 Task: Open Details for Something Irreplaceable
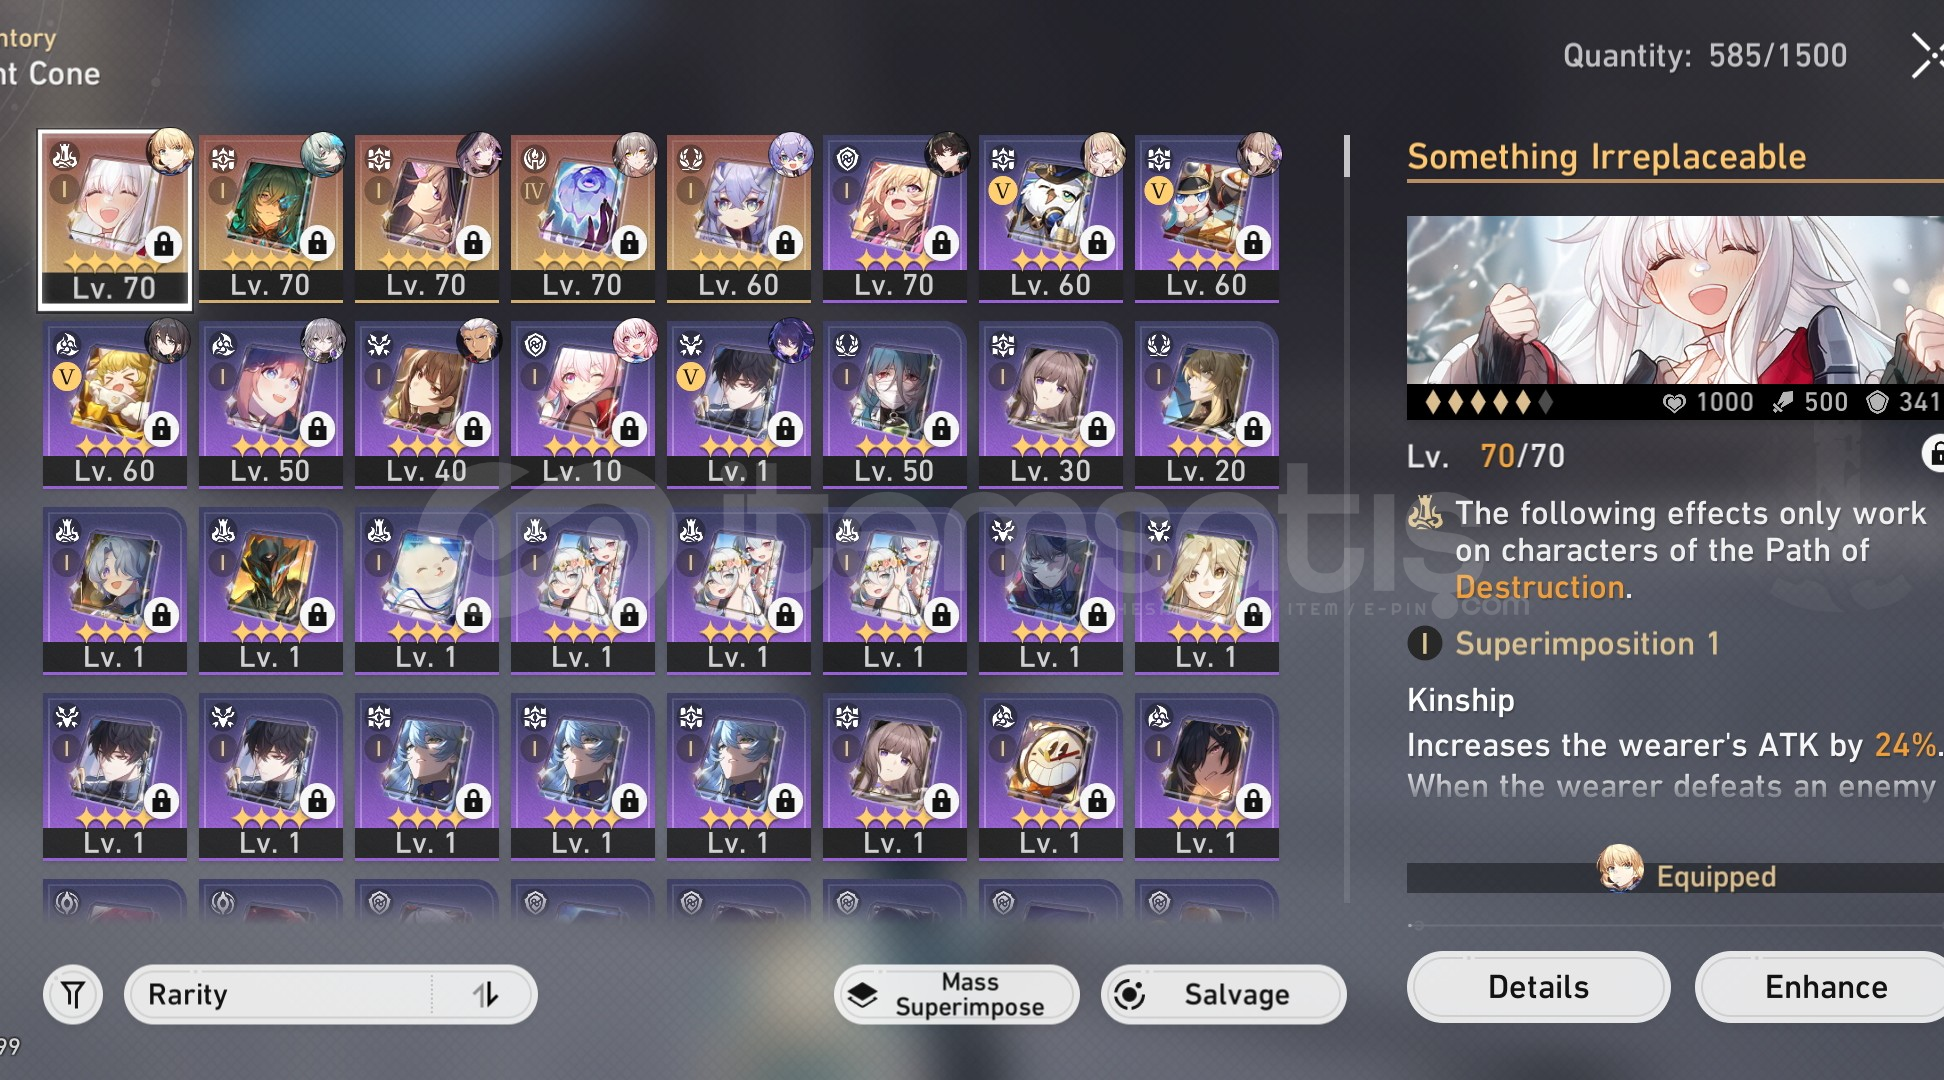[1538, 987]
